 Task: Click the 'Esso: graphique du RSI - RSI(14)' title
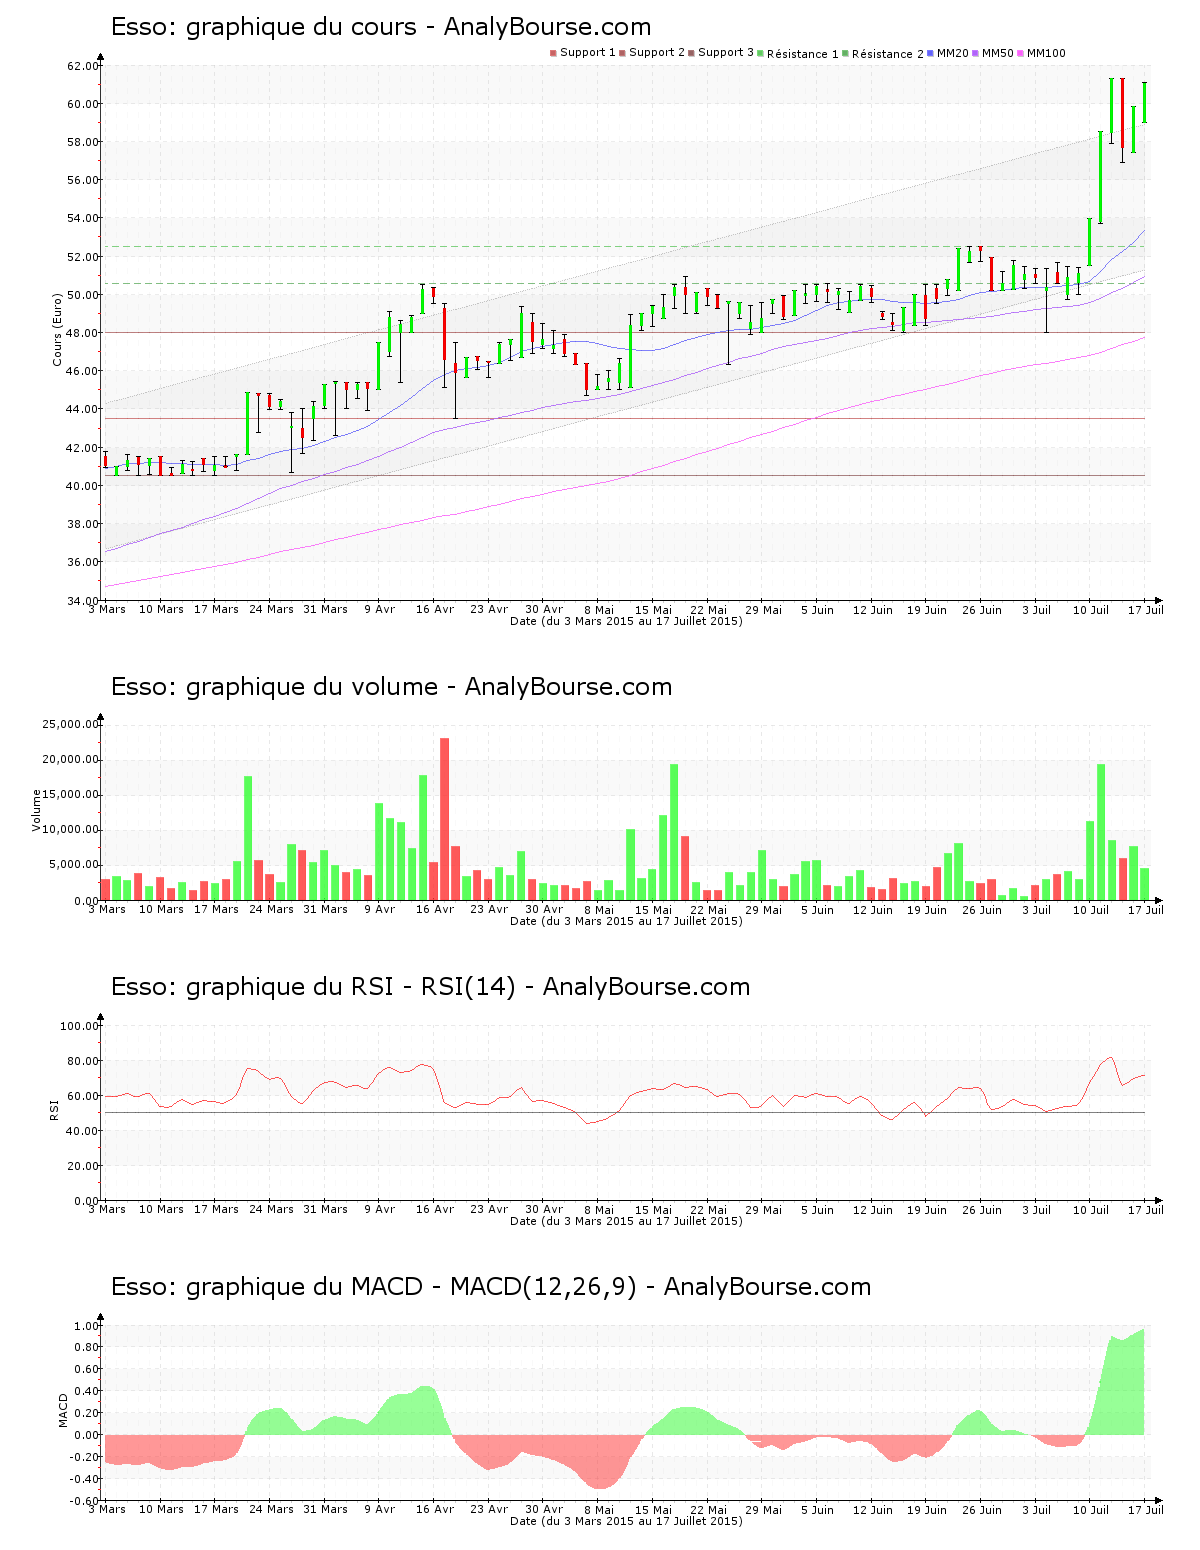[x=313, y=987]
